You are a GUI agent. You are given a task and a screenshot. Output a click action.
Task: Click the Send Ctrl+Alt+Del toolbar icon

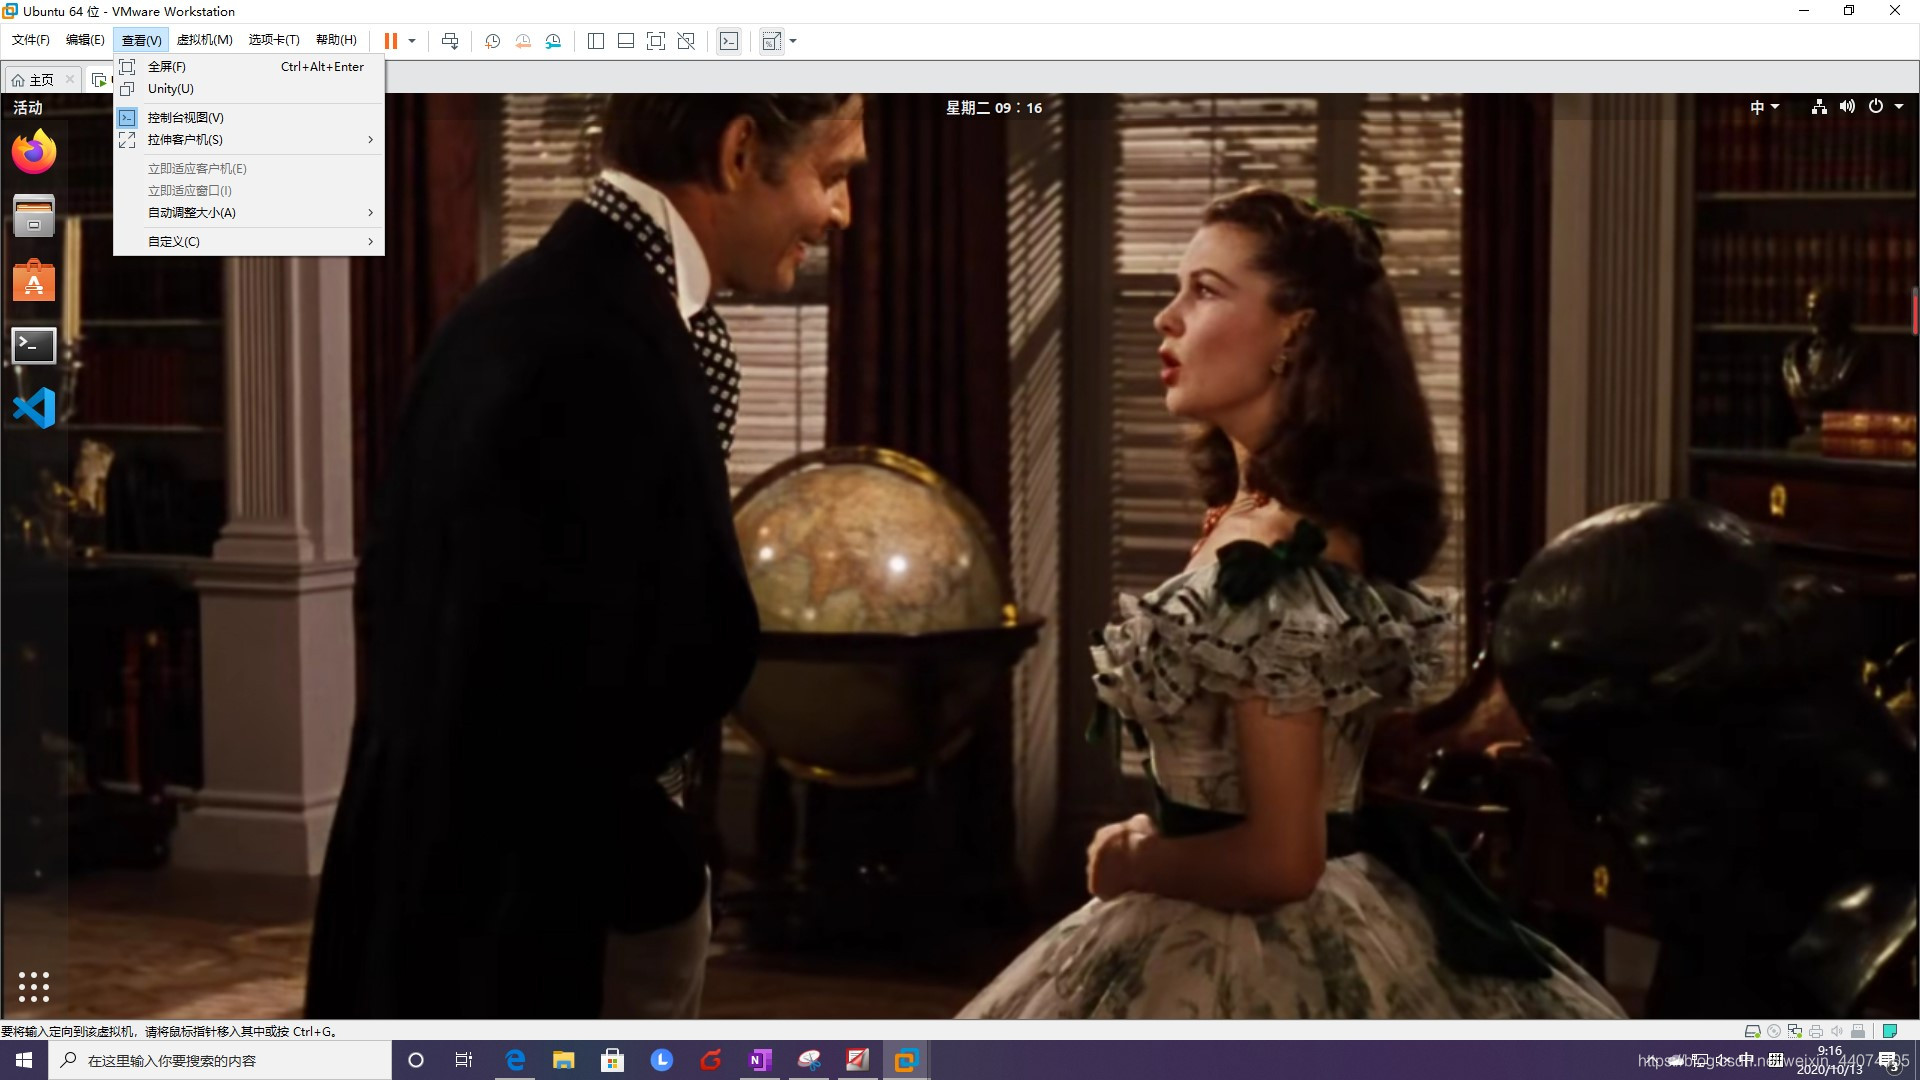[x=450, y=41]
